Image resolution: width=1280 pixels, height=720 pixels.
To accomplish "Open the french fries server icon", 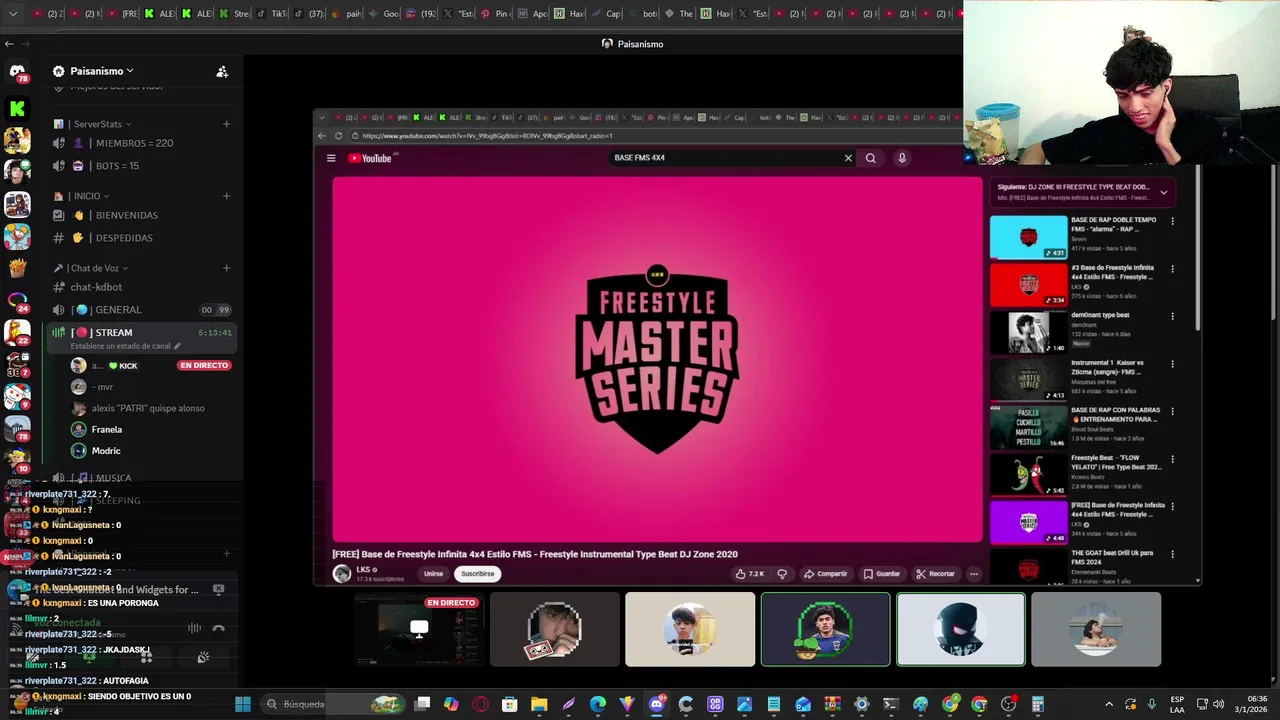I will (x=17, y=268).
